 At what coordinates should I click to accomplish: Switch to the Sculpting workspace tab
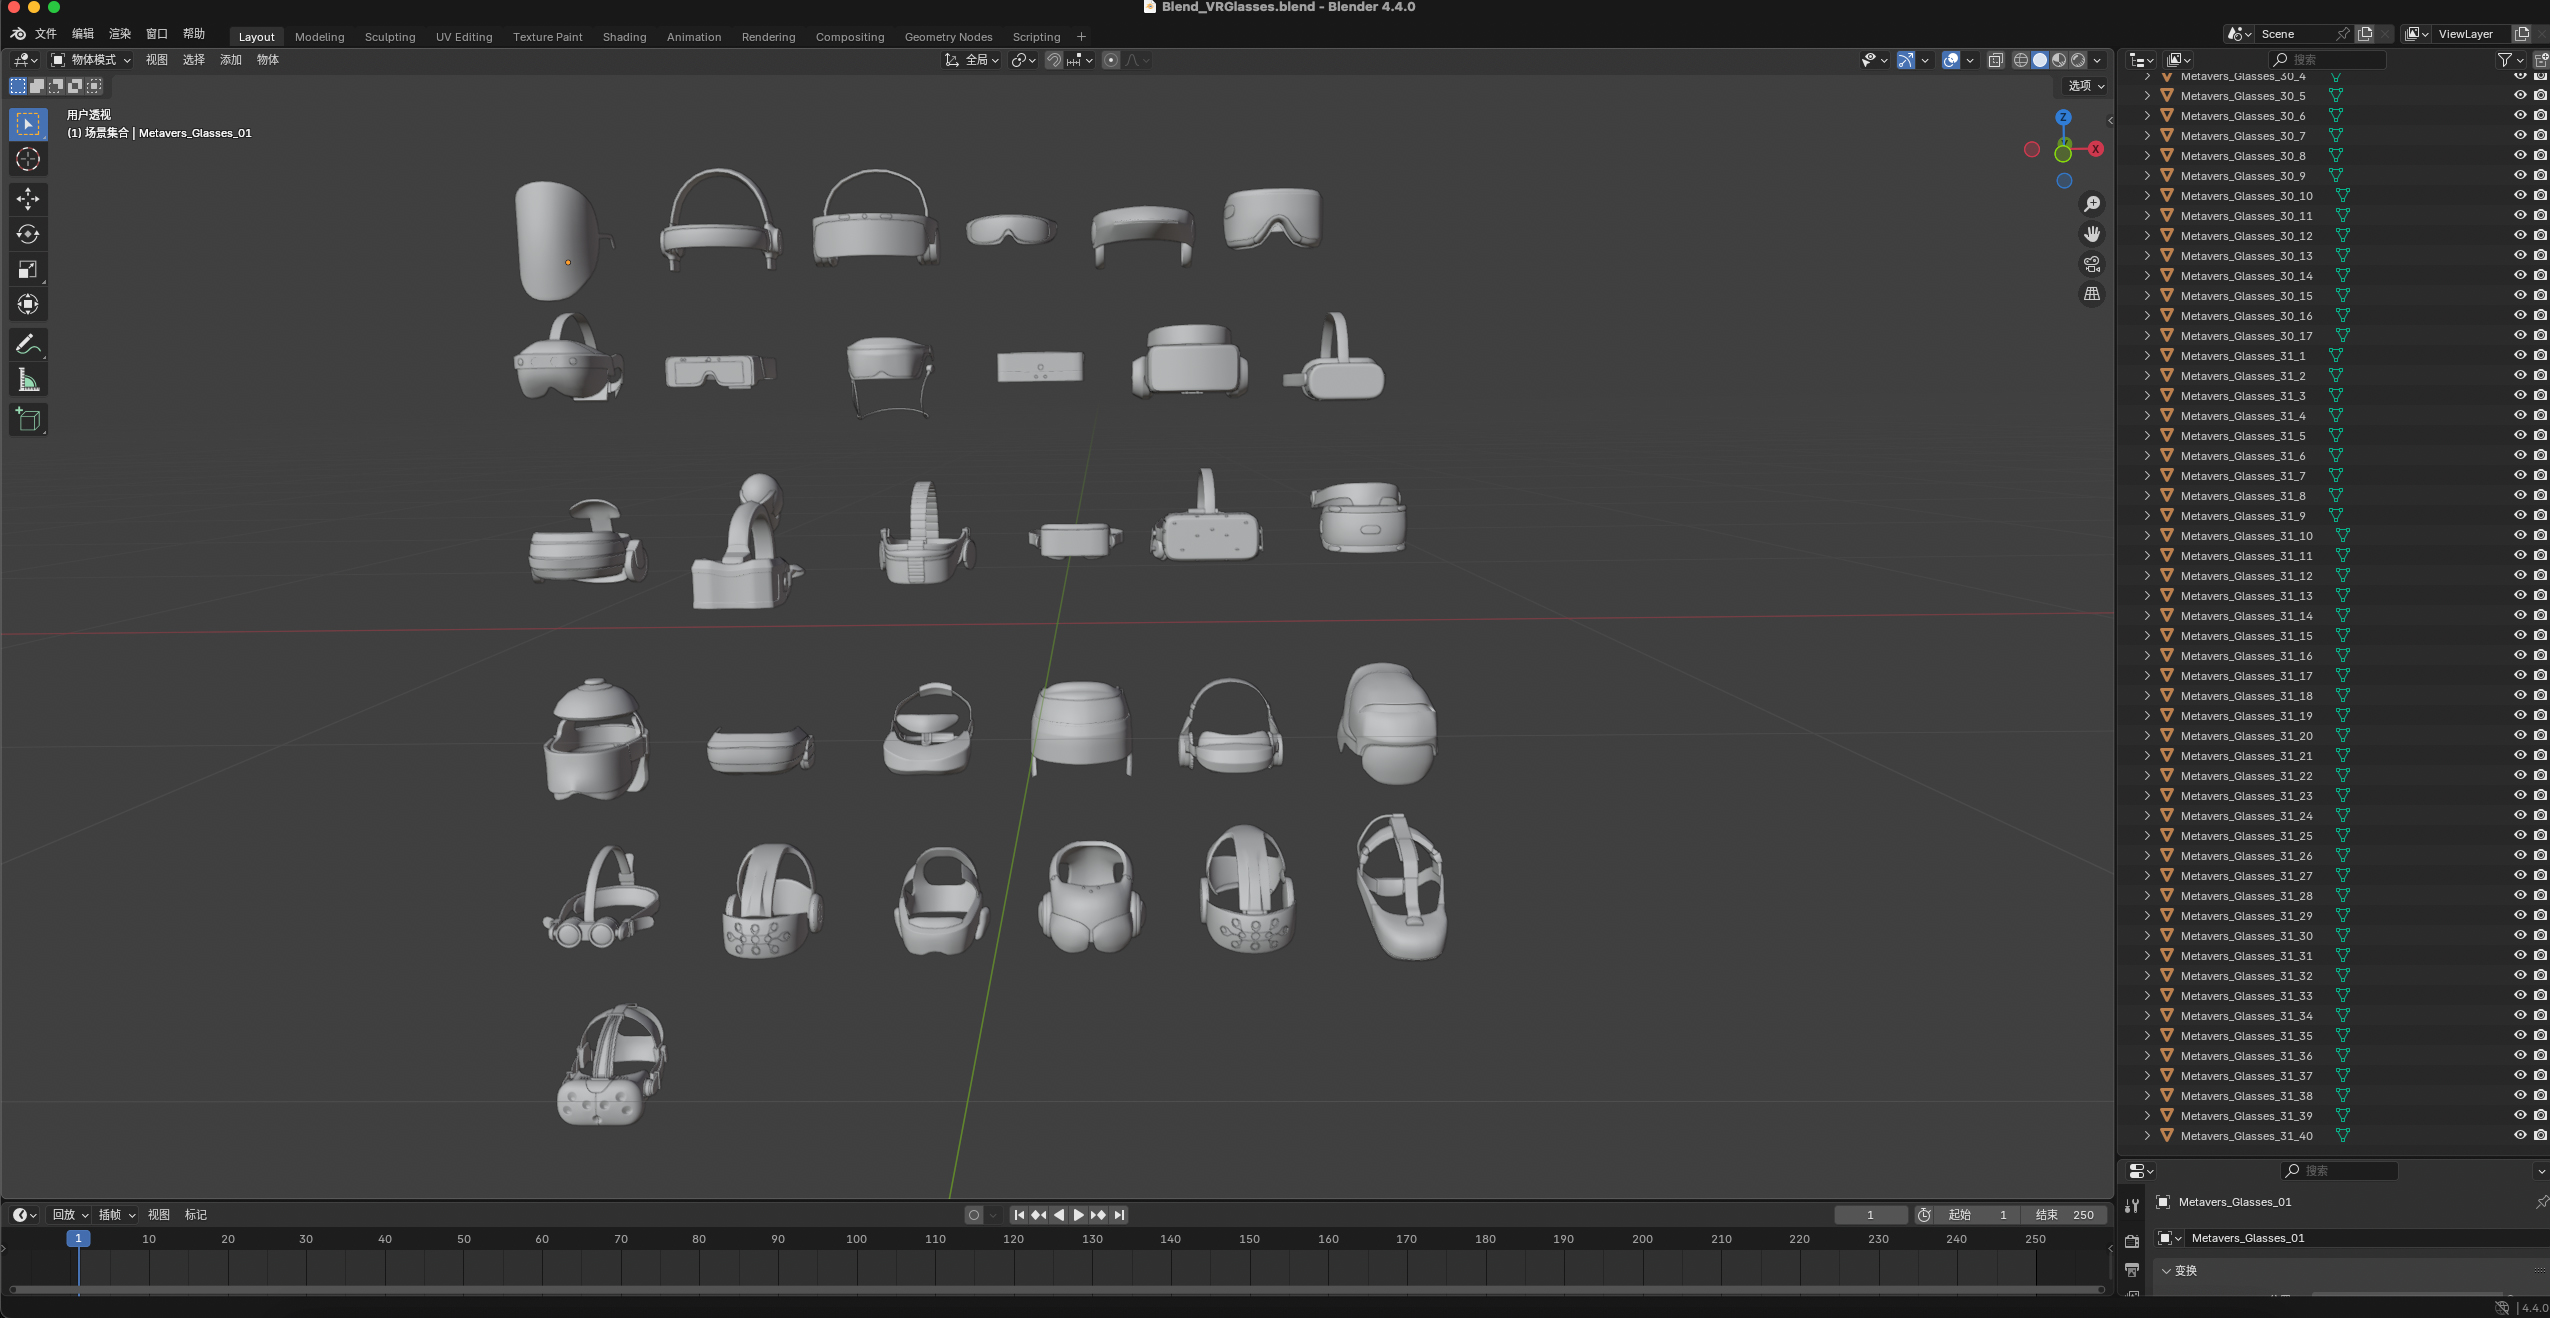pos(389,37)
